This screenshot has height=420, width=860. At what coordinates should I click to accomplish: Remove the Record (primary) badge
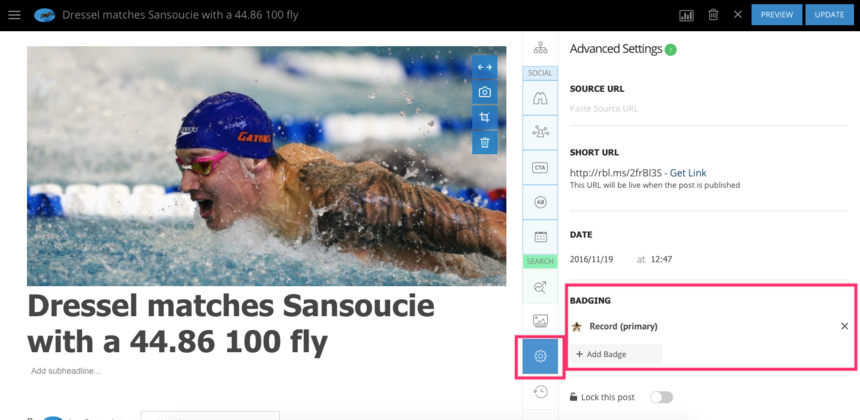coord(845,326)
